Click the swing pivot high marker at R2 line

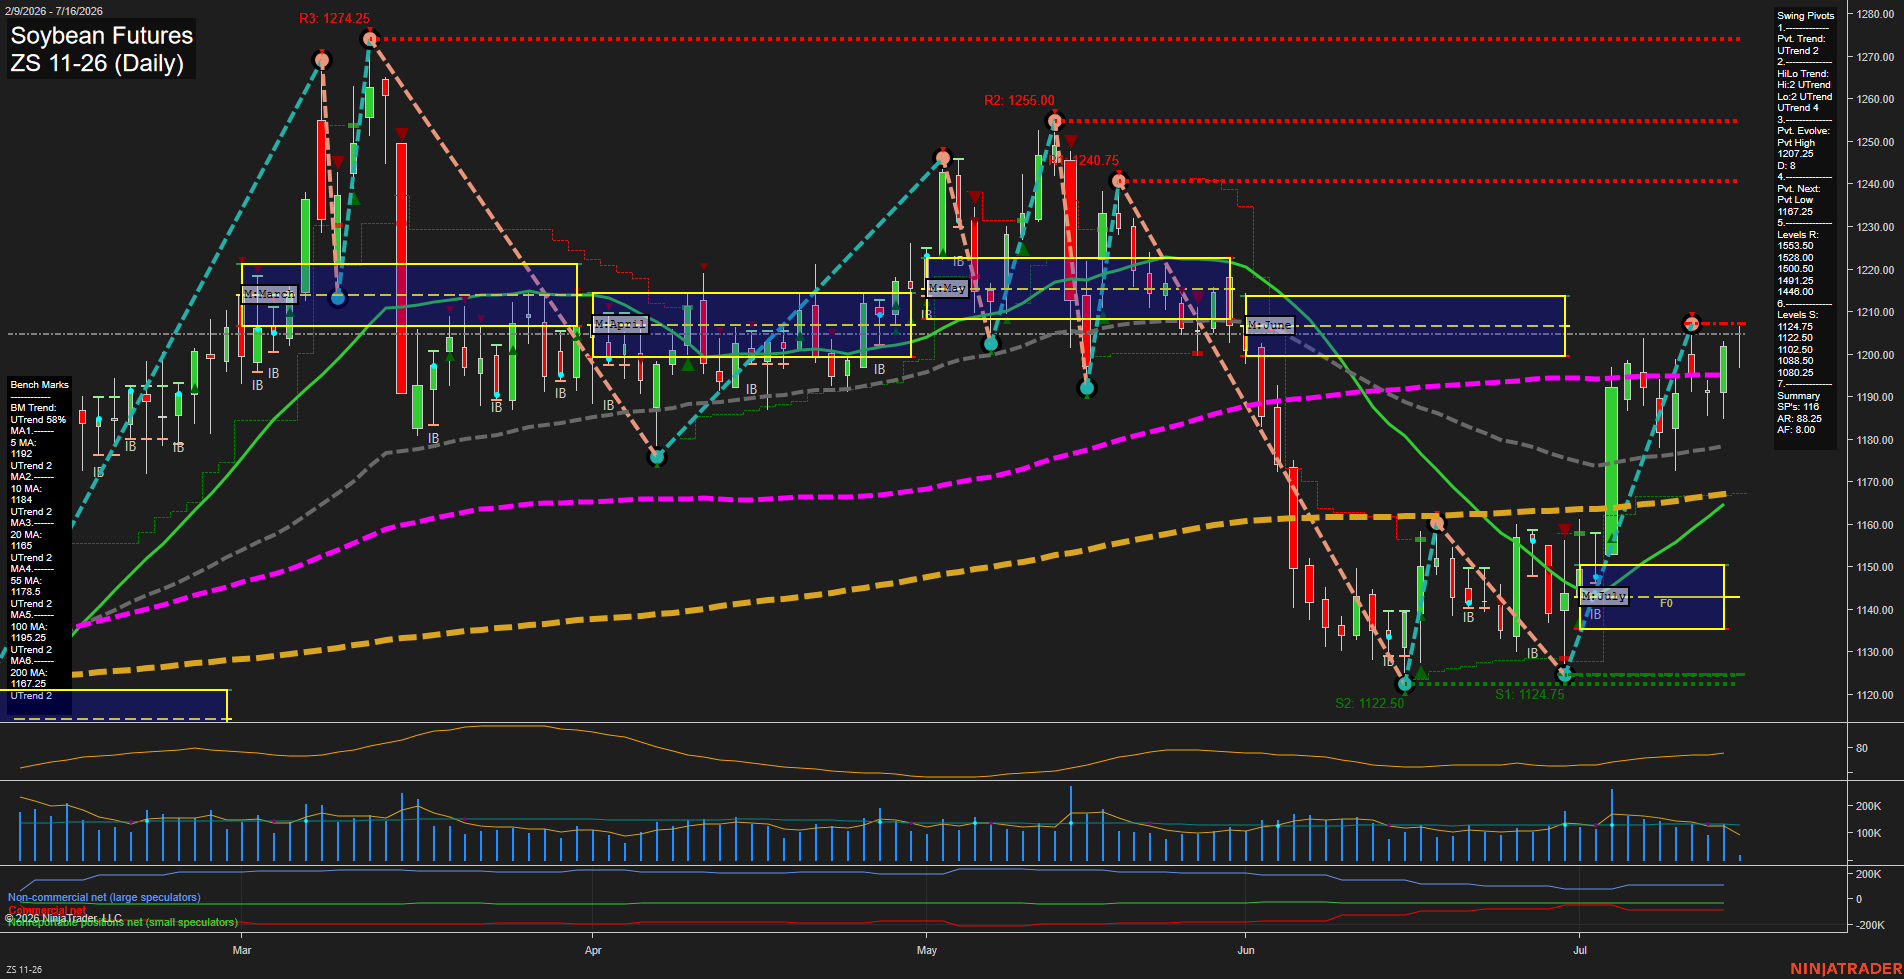click(x=1054, y=122)
